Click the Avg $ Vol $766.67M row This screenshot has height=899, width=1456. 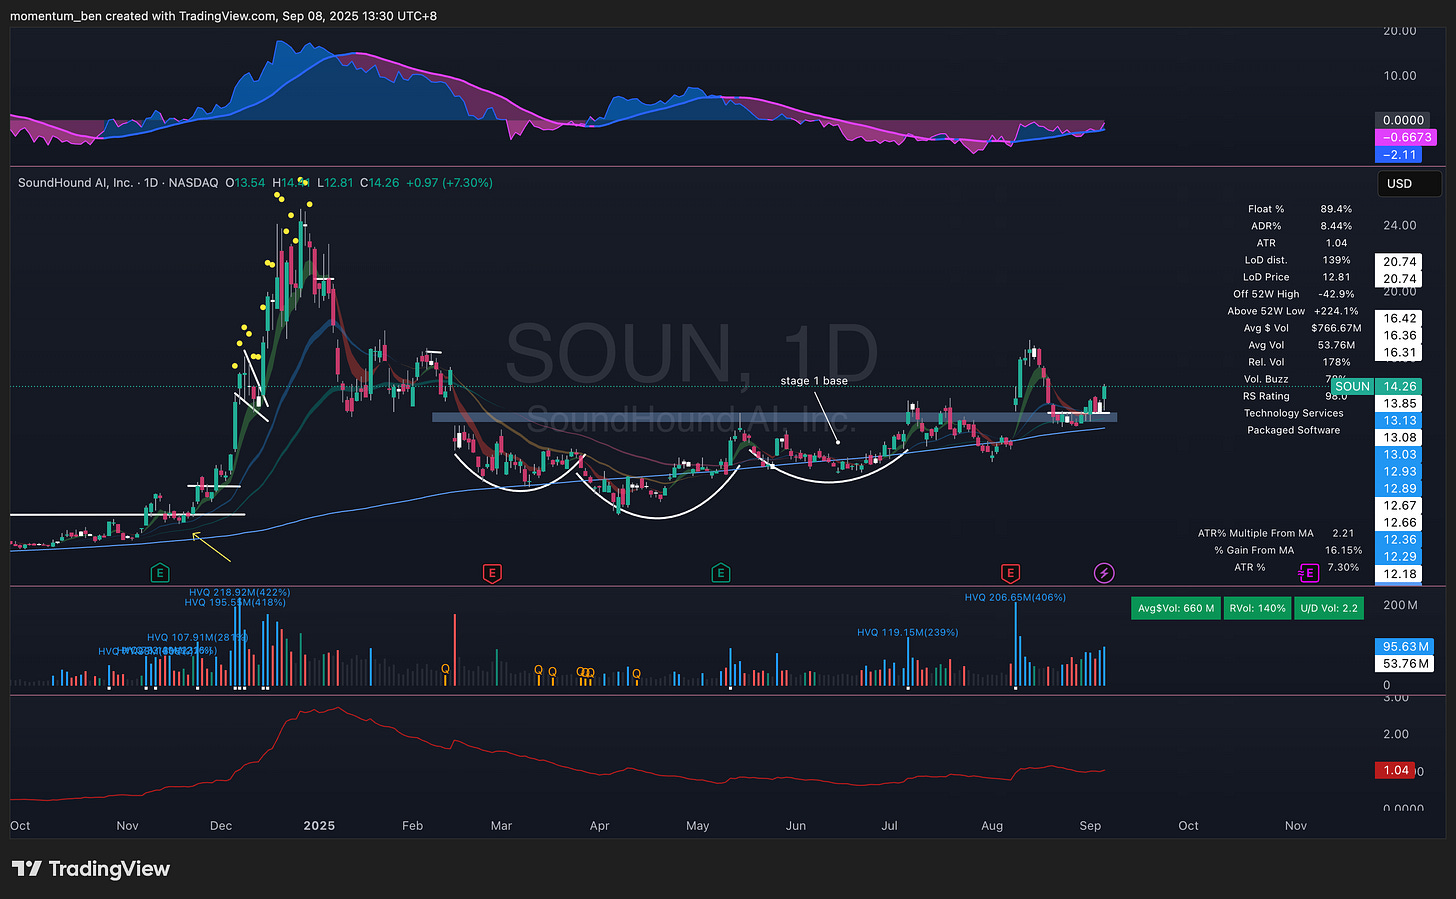pyautogui.click(x=1302, y=328)
